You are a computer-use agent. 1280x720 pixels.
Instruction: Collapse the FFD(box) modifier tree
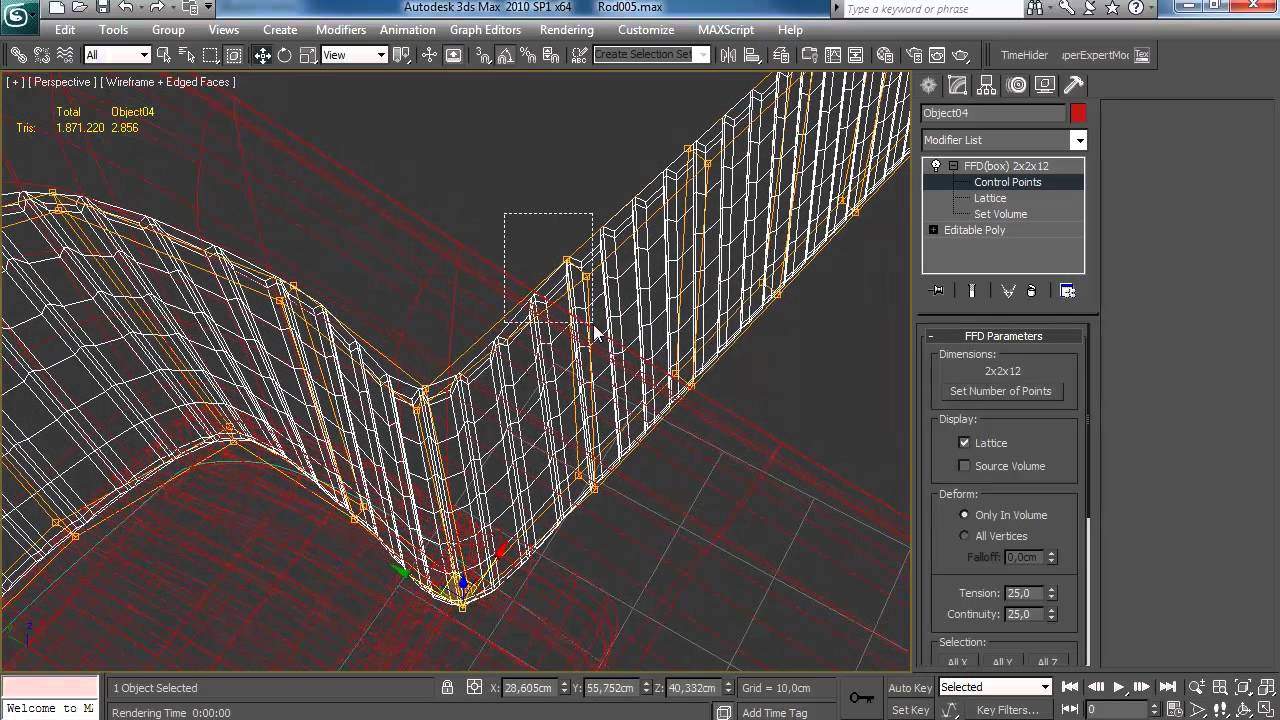(953, 166)
